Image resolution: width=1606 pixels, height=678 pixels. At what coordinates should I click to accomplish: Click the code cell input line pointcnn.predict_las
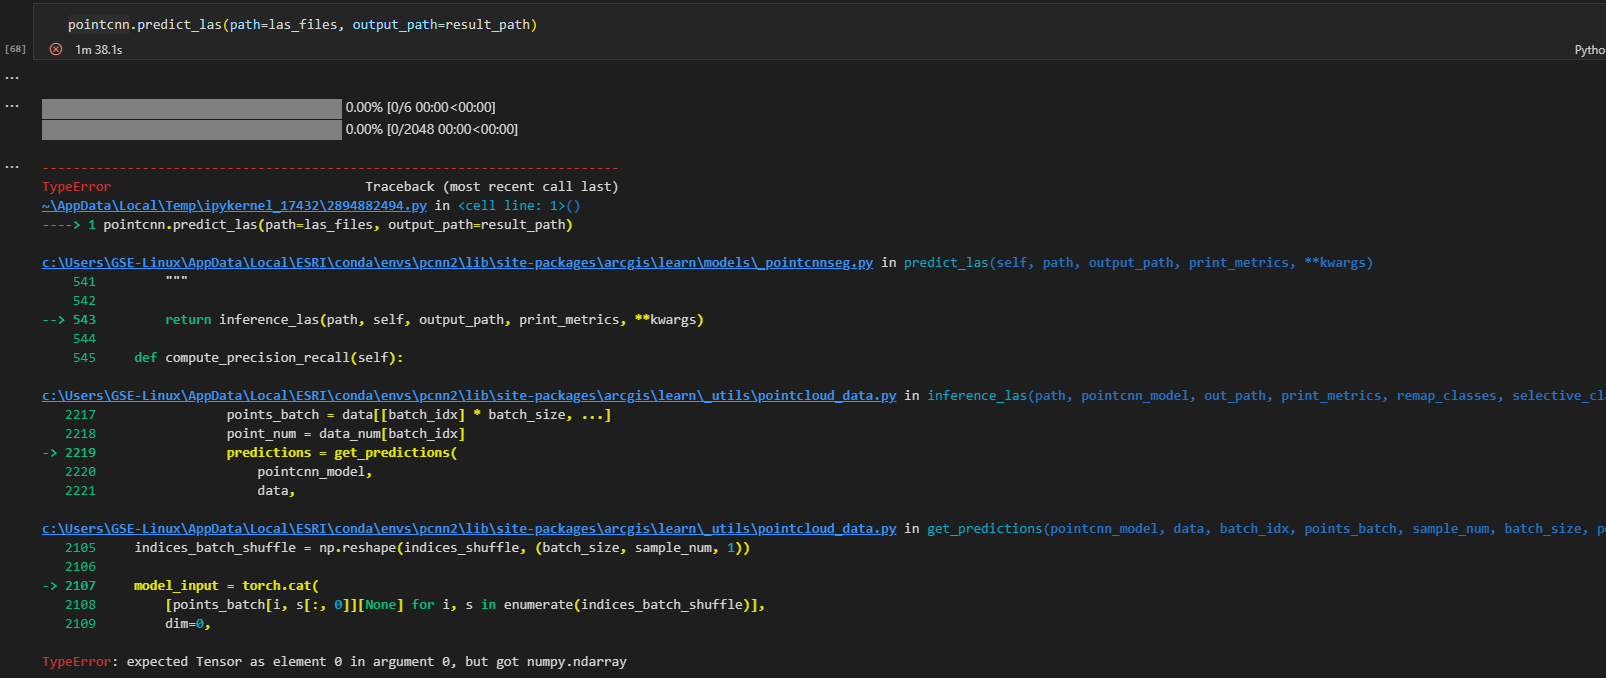302,24
